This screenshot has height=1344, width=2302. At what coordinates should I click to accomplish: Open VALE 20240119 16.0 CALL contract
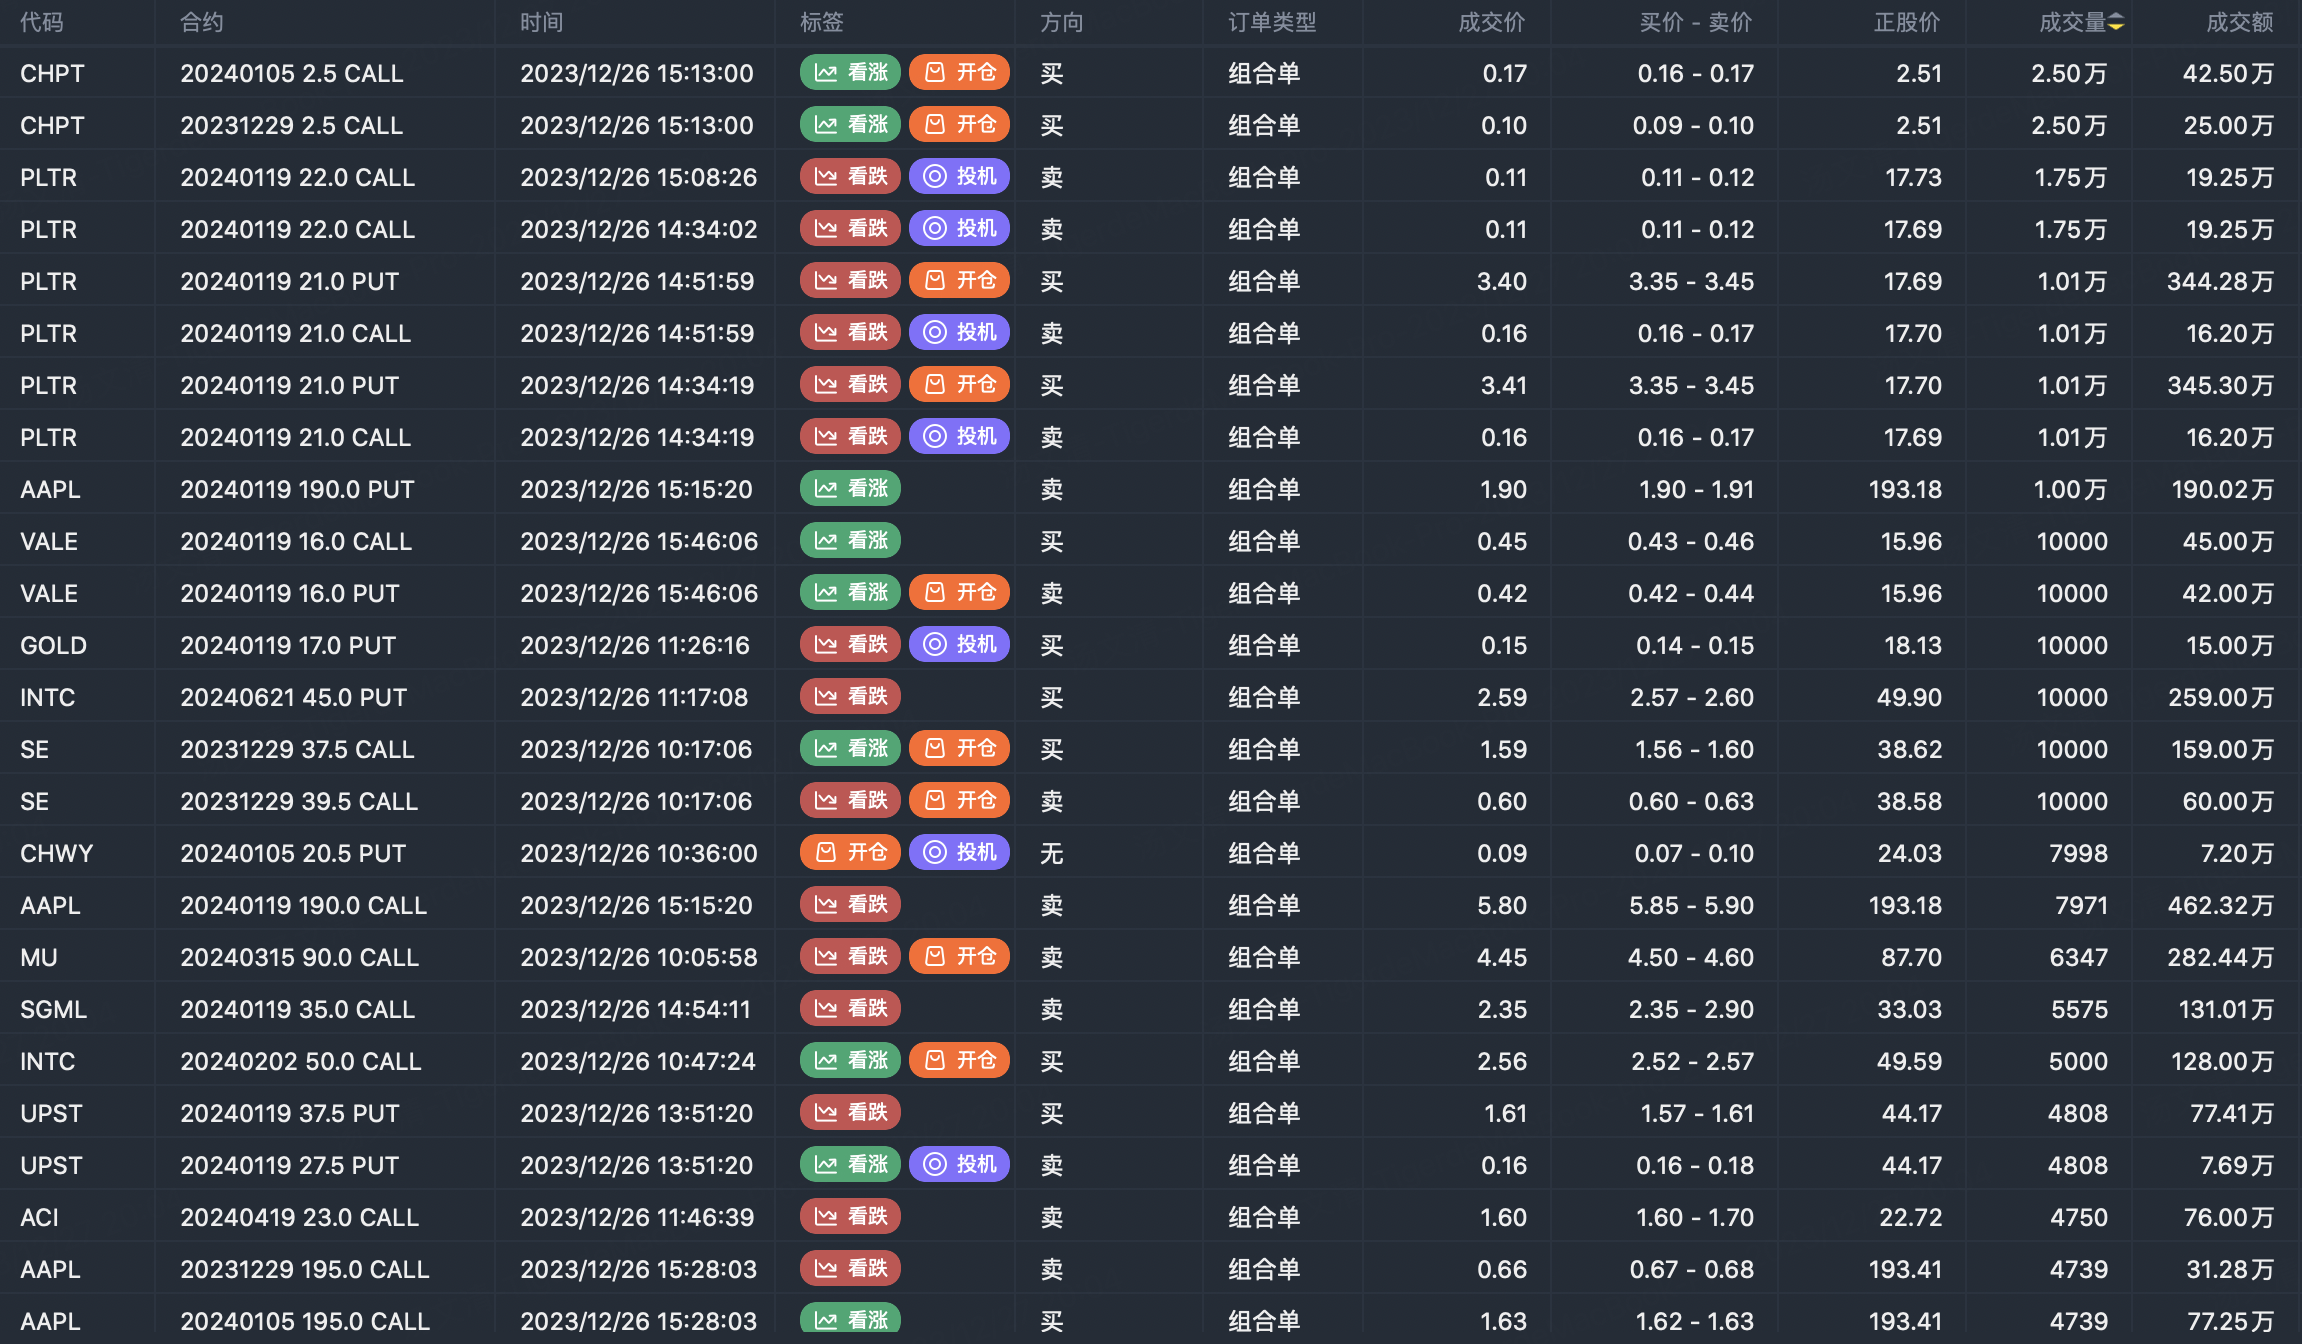click(x=296, y=541)
